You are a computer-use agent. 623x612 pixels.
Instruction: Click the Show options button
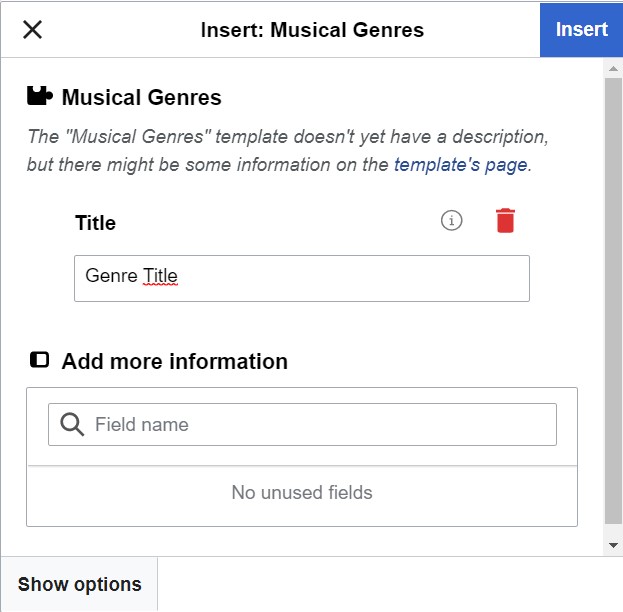pyautogui.click(x=79, y=584)
